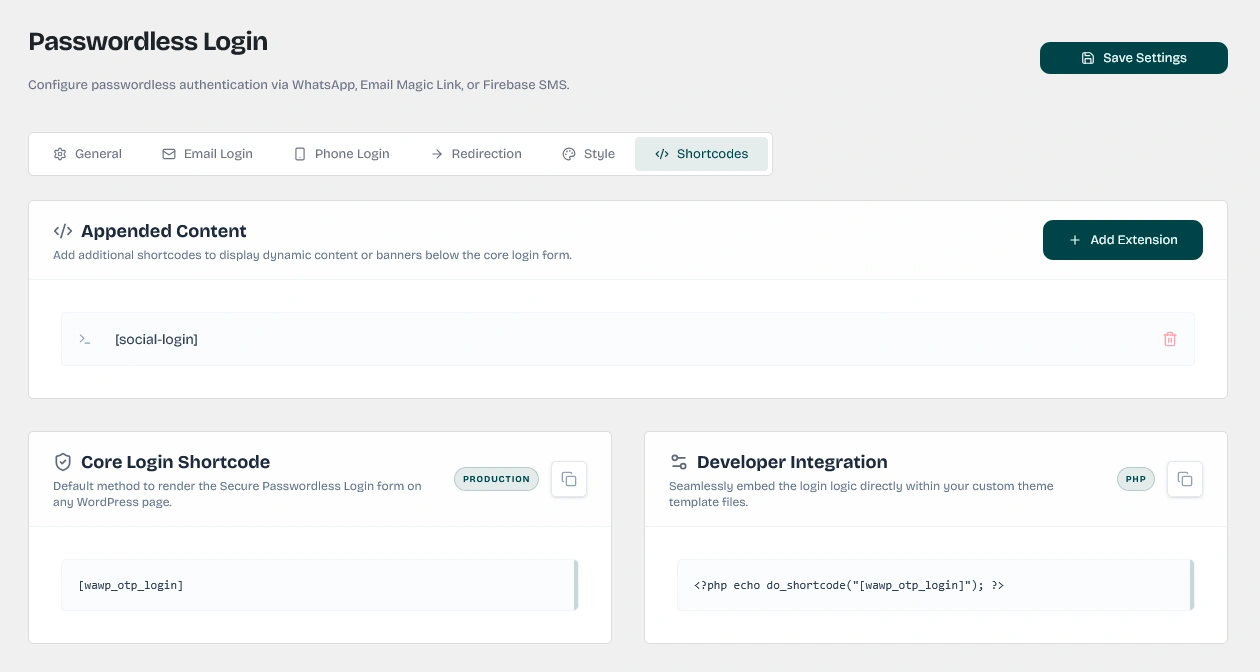The width and height of the screenshot is (1260, 672).
Task: Go to the Style tab
Action: (588, 154)
